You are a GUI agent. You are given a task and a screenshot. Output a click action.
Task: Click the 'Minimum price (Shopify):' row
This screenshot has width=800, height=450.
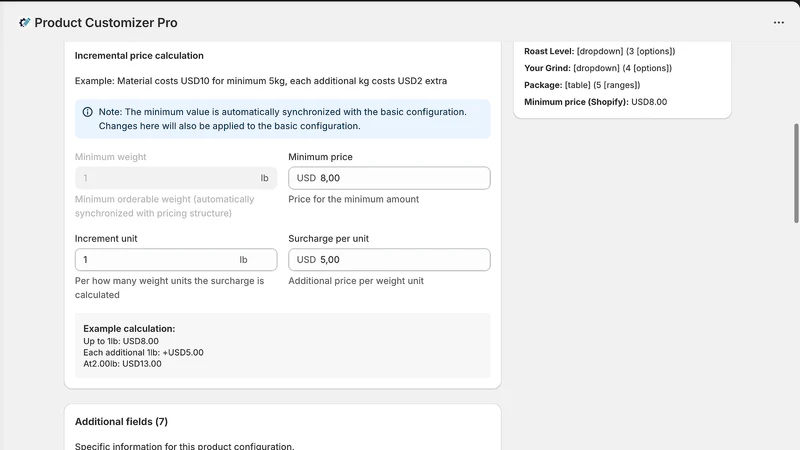595,102
